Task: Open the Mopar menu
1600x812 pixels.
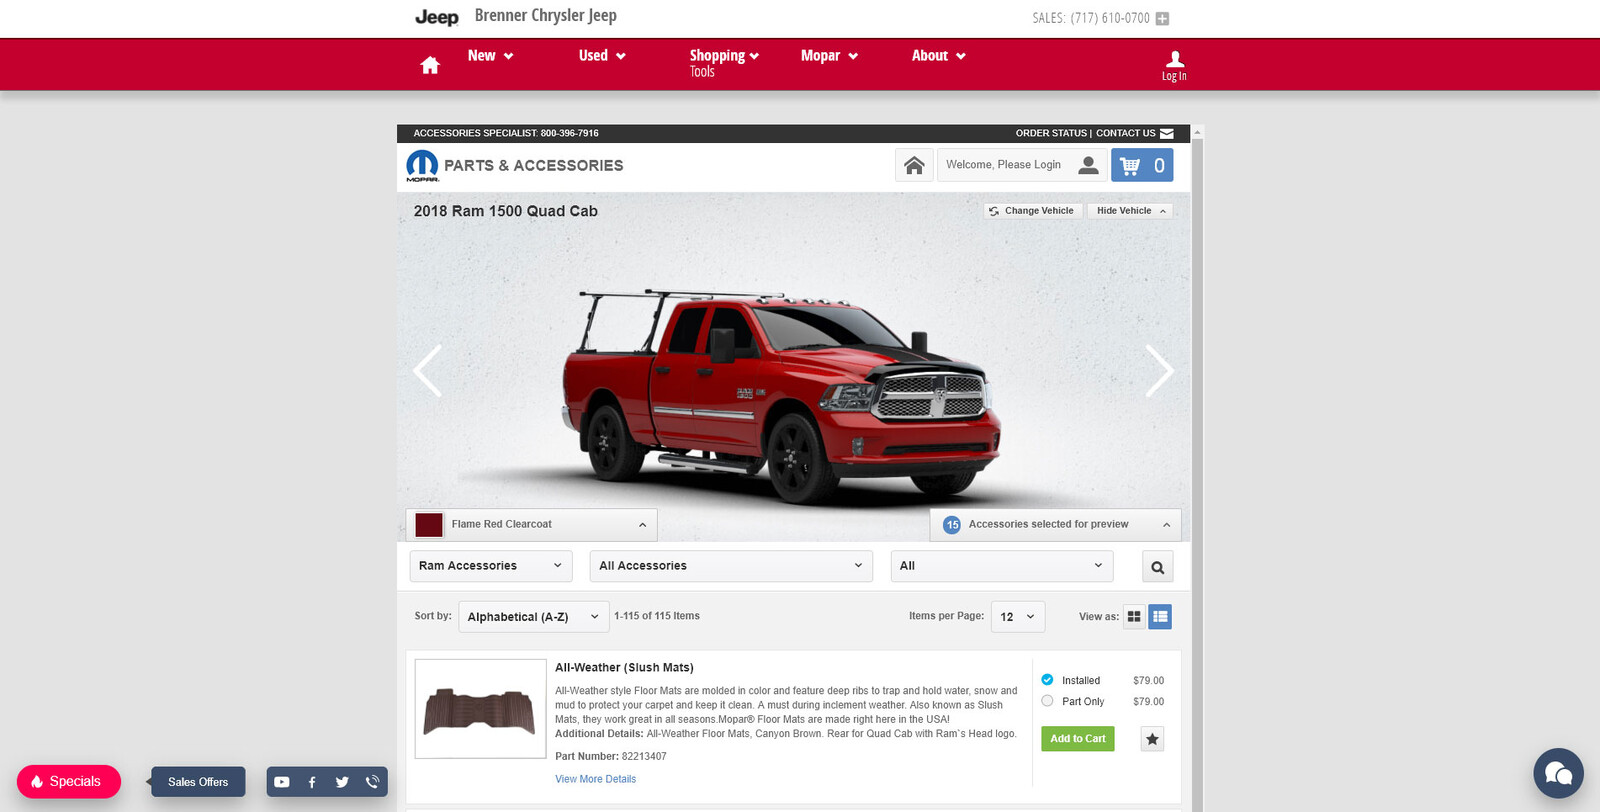Action: tap(829, 56)
